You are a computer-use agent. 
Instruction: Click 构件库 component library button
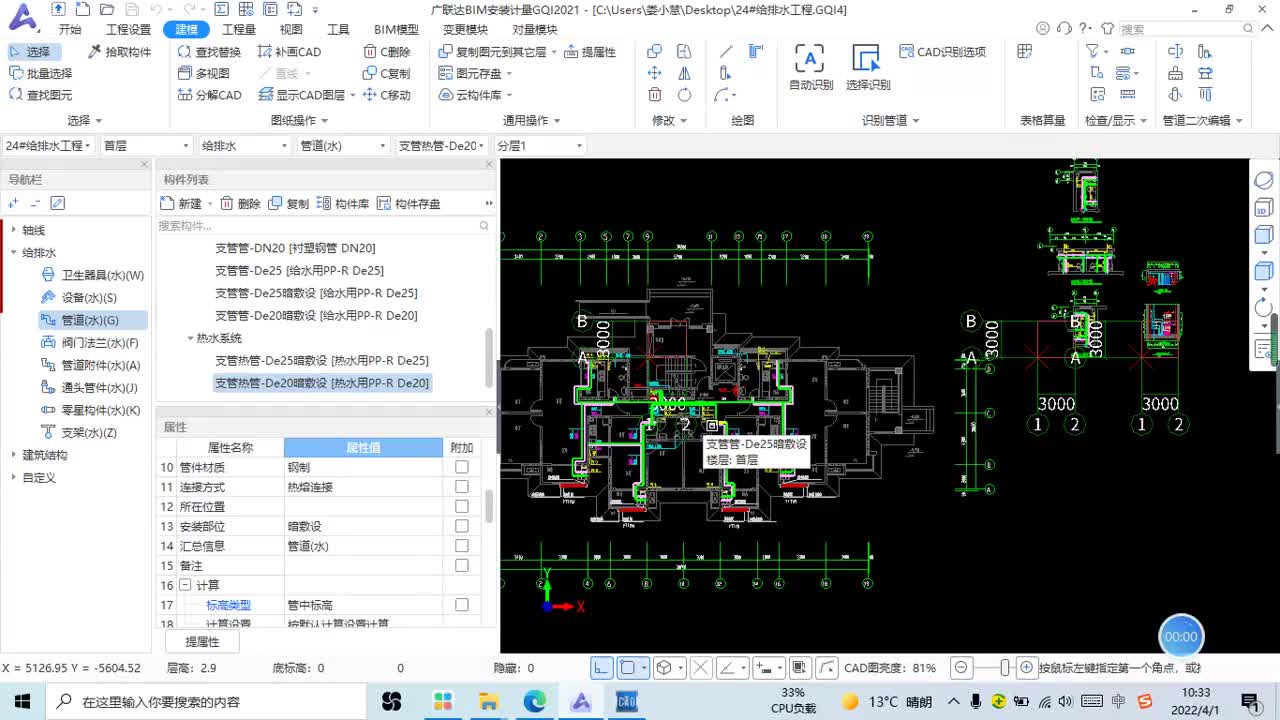coord(343,203)
